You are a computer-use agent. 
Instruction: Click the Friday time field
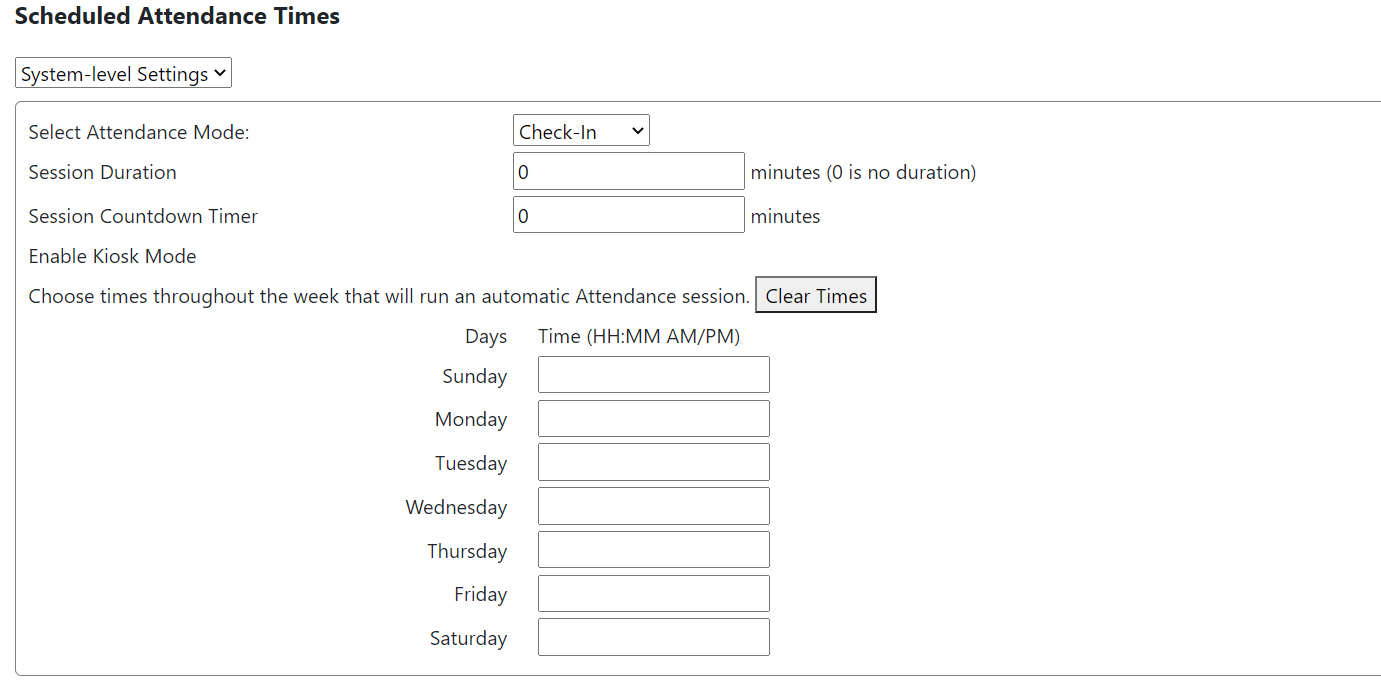coord(653,593)
